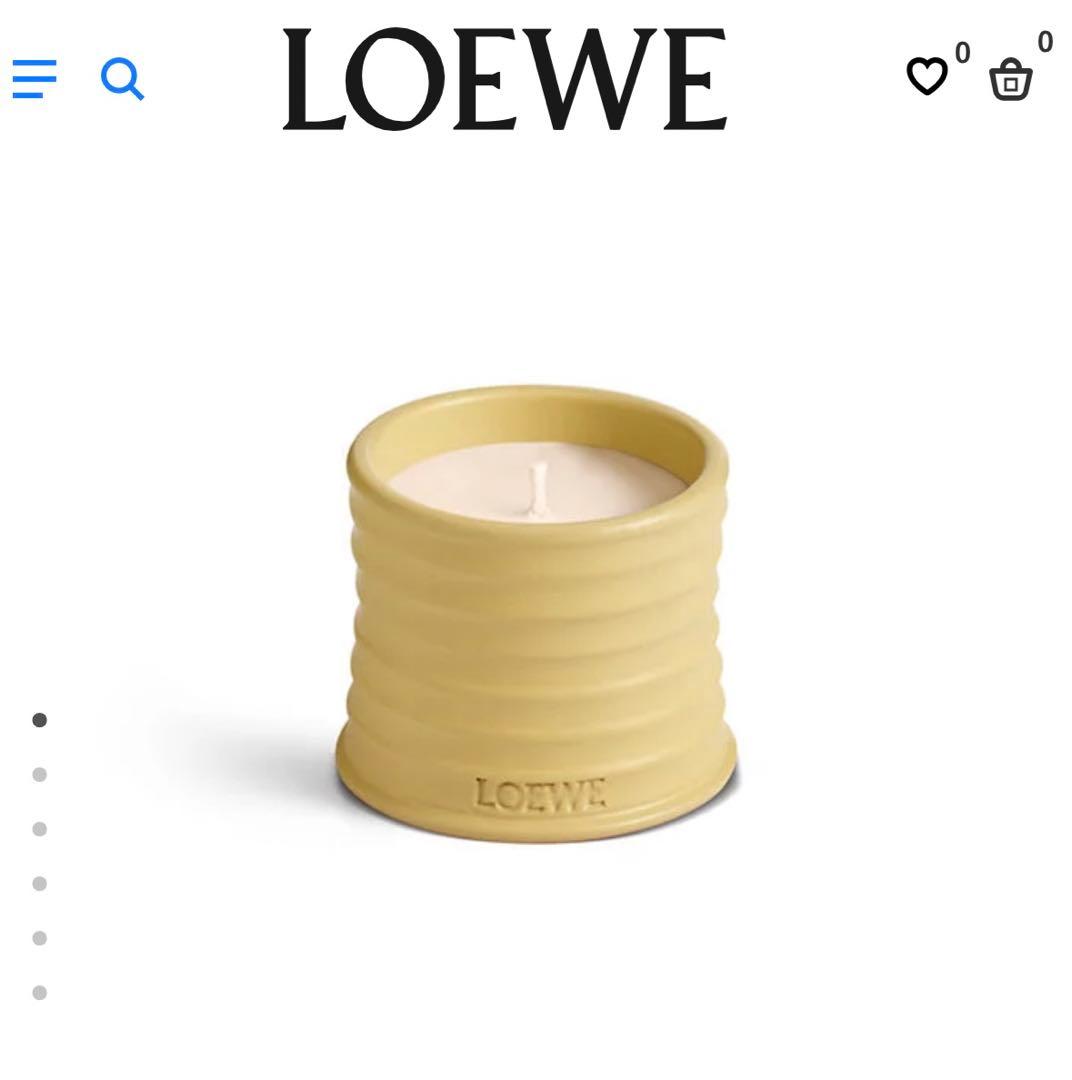The height and width of the screenshot is (1080, 1072).
Task: Click the embossed LOEWE text on candle
Action: 540,794
